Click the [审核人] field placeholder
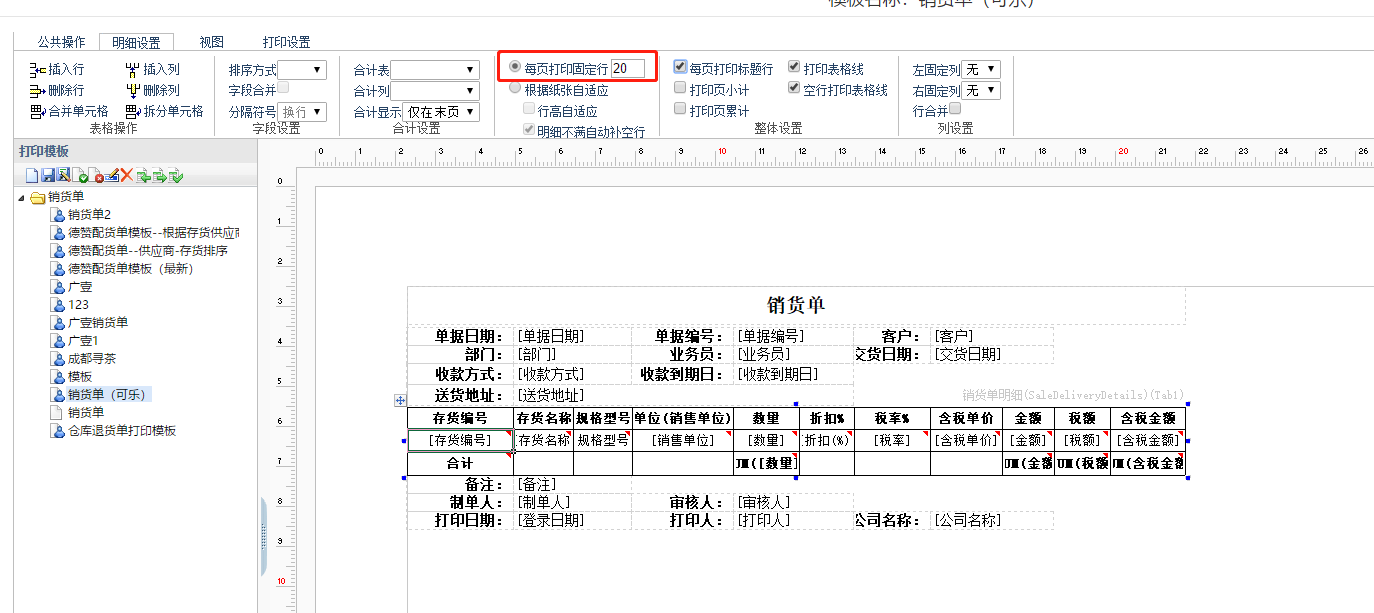The image size is (1374, 613). 763,502
